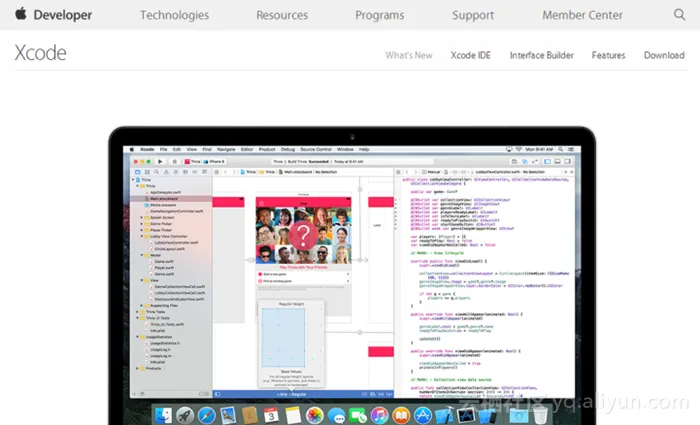Open the iPhone 6 device selector
The width and height of the screenshot is (700, 425).
click(214, 162)
